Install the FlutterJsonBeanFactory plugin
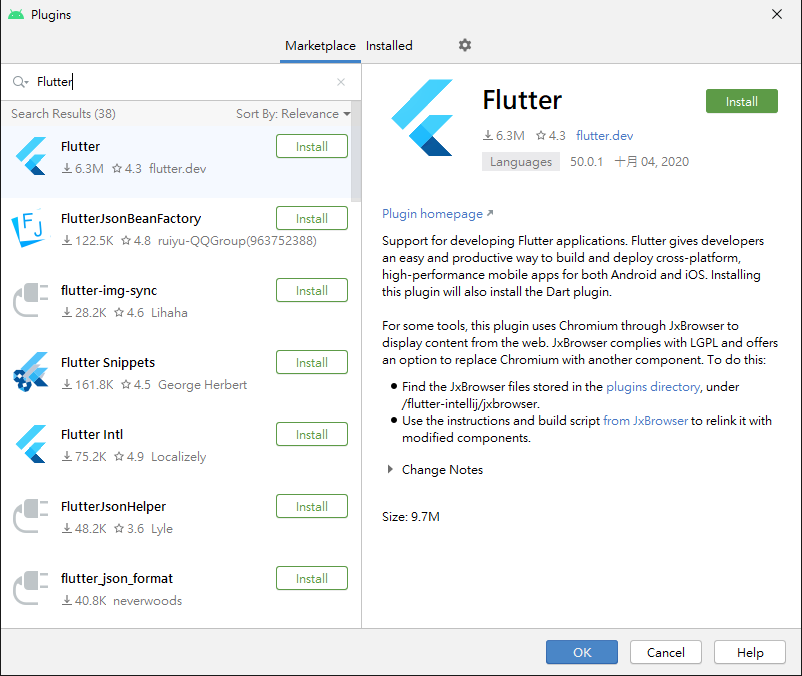Image resolution: width=802 pixels, height=676 pixels. point(312,219)
